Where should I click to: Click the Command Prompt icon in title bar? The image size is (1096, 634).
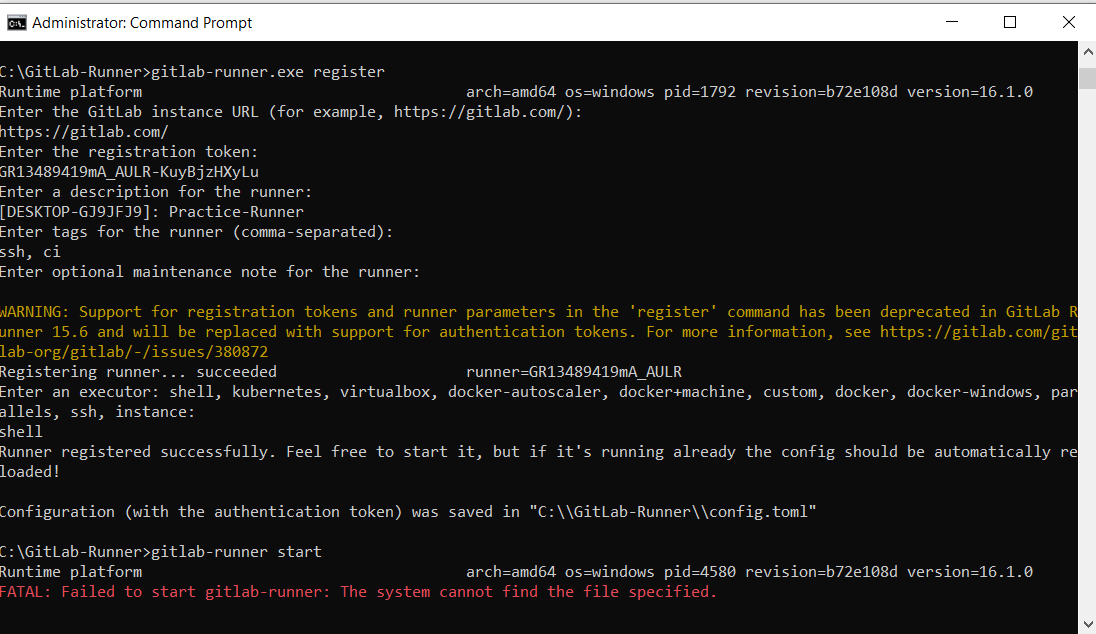click(x=16, y=22)
